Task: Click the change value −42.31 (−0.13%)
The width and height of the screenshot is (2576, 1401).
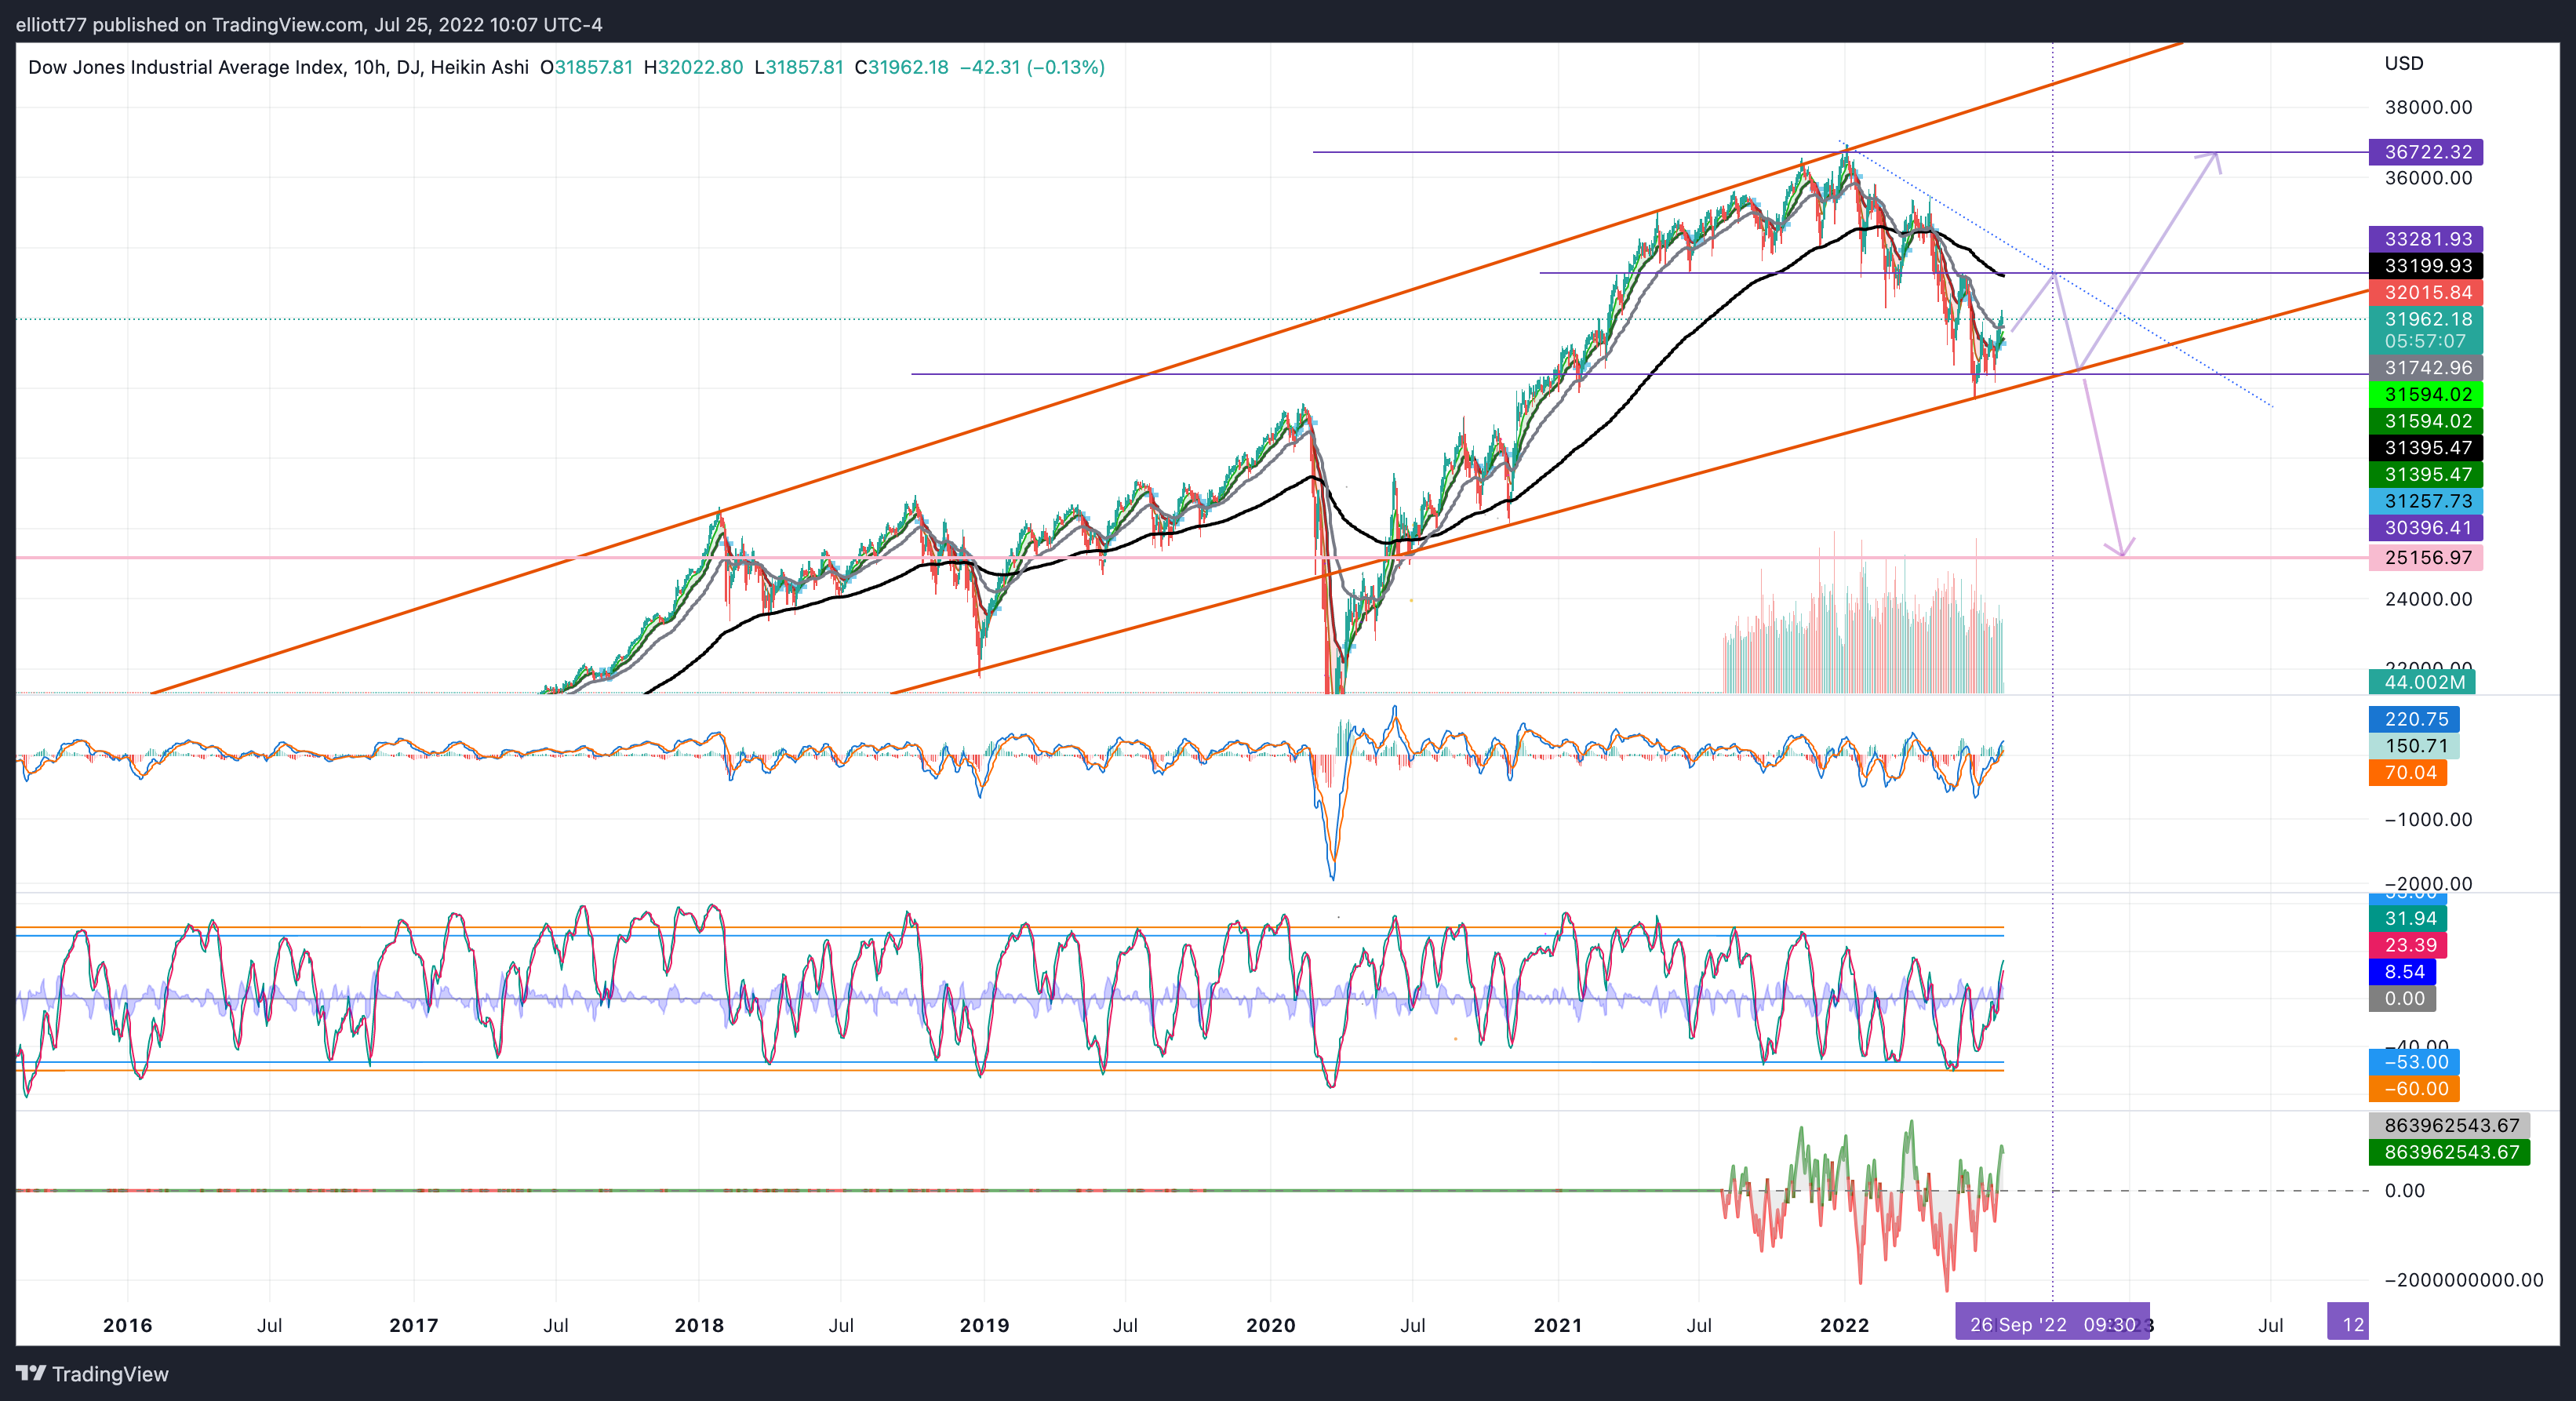Action: coord(1032,67)
